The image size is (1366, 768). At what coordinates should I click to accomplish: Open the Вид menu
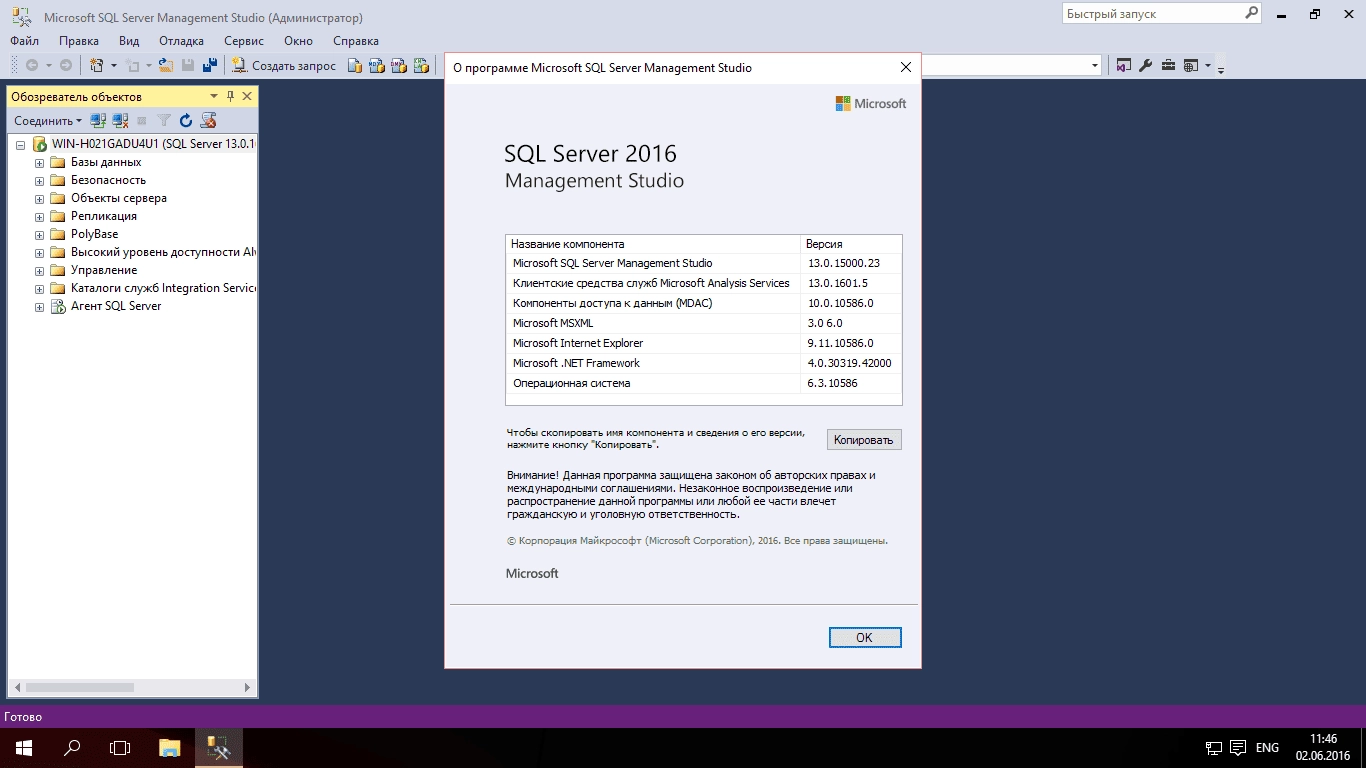coord(129,41)
